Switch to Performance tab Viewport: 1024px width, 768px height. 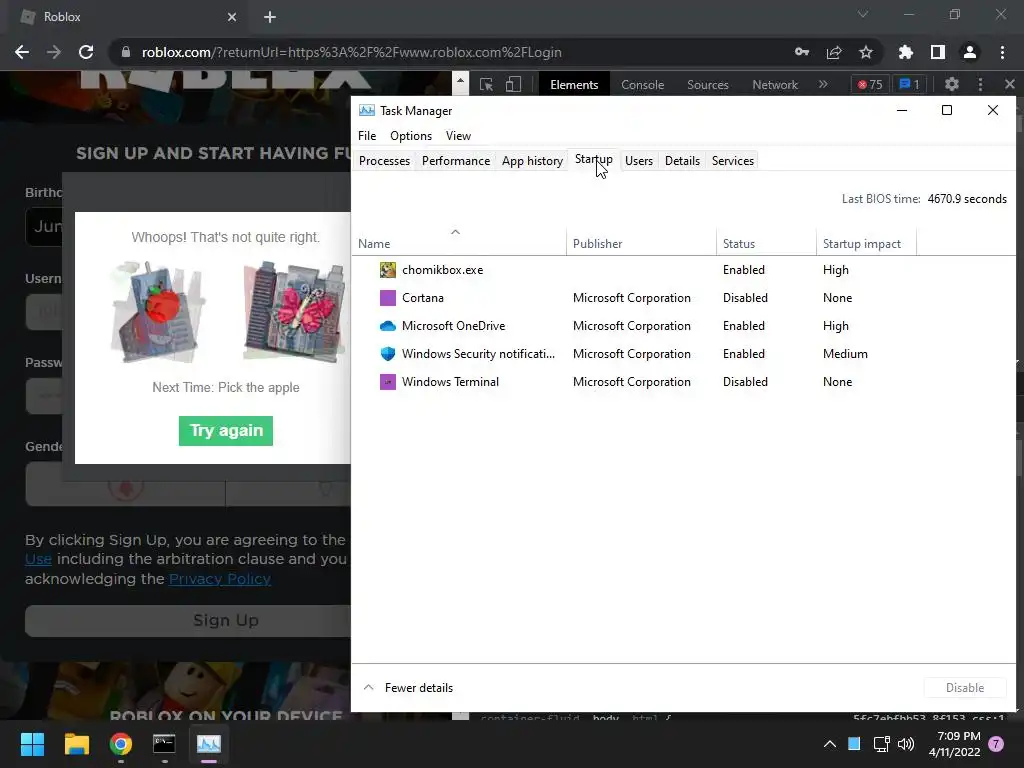point(456,161)
